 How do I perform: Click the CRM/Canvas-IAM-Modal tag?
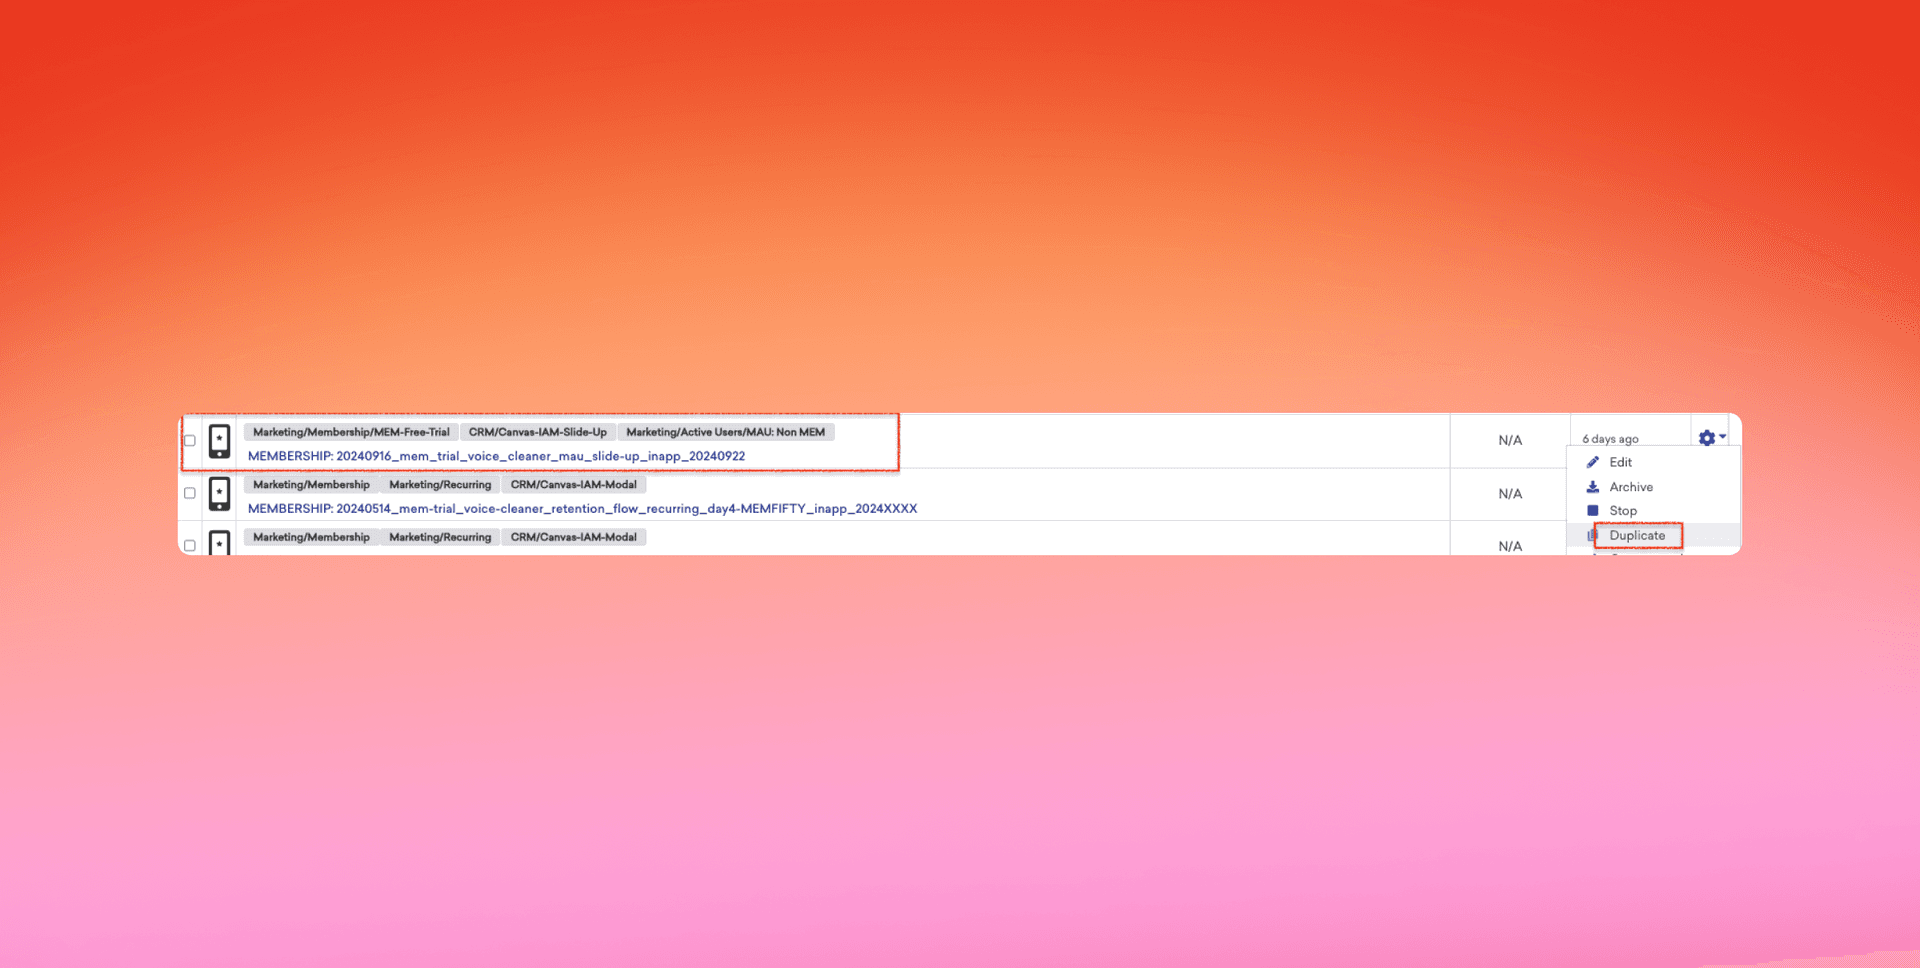pyautogui.click(x=573, y=484)
